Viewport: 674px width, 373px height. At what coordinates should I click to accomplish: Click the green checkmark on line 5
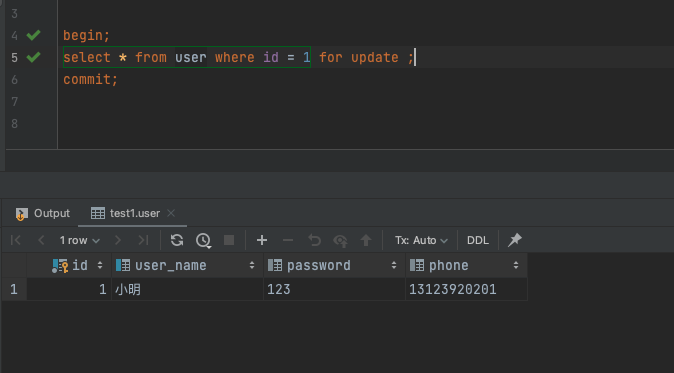(34, 57)
